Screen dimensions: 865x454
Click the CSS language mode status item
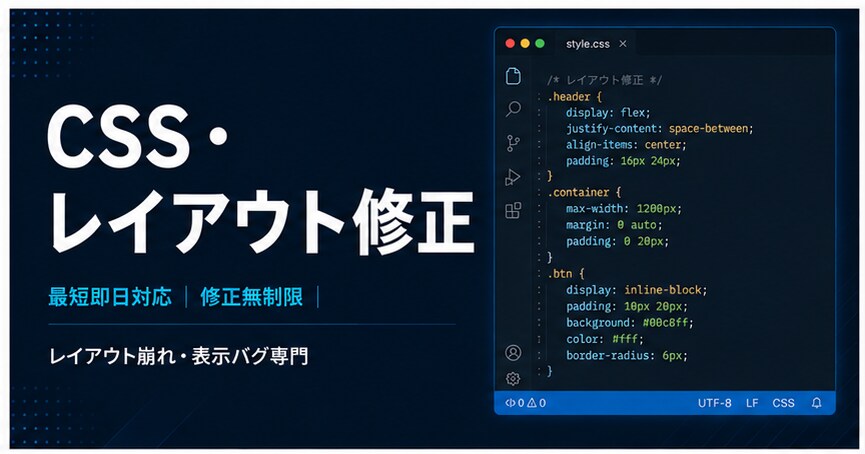point(783,403)
